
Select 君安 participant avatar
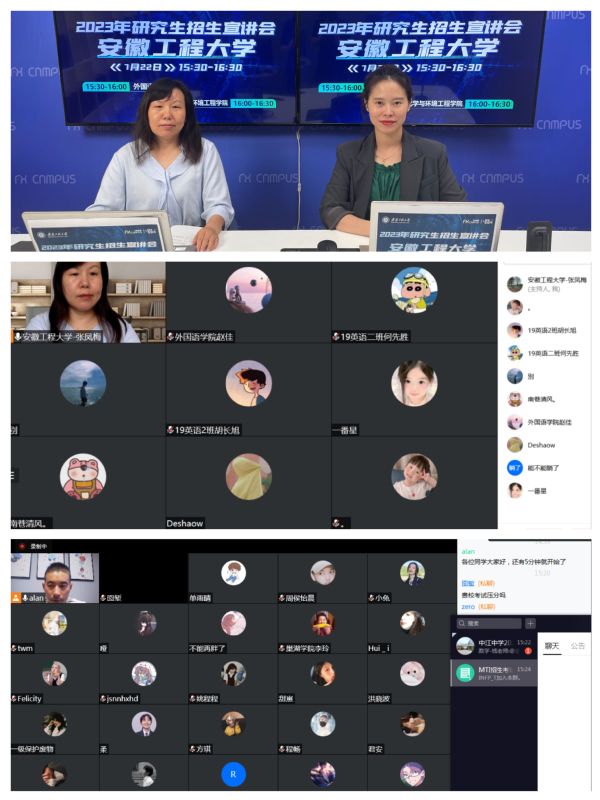[412, 724]
